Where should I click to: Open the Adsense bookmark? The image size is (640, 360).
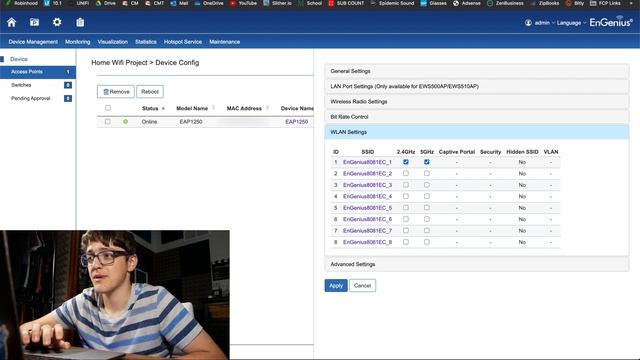click(467, 3)
